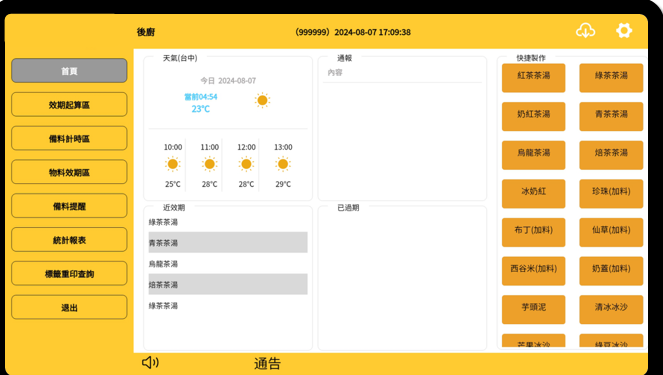
Task: Click the 天氣(台中) panel heading
Action: 180,58
